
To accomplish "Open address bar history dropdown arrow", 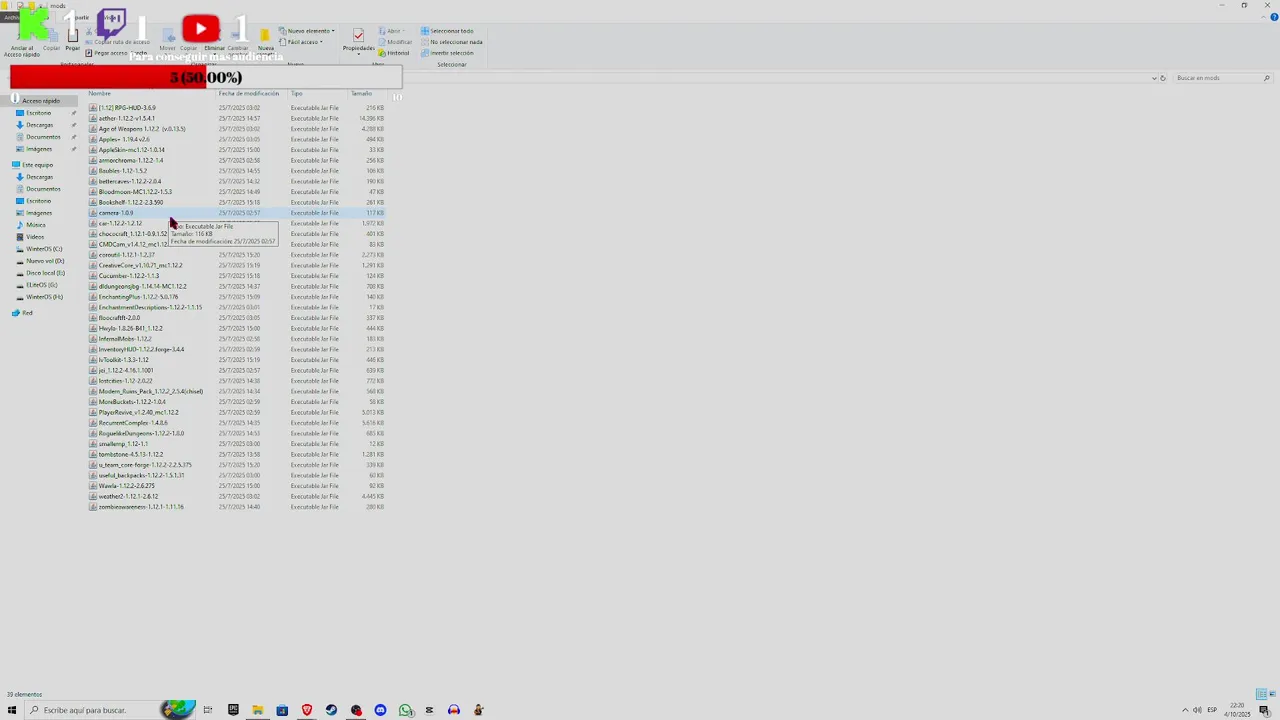I will (1153, 78).
